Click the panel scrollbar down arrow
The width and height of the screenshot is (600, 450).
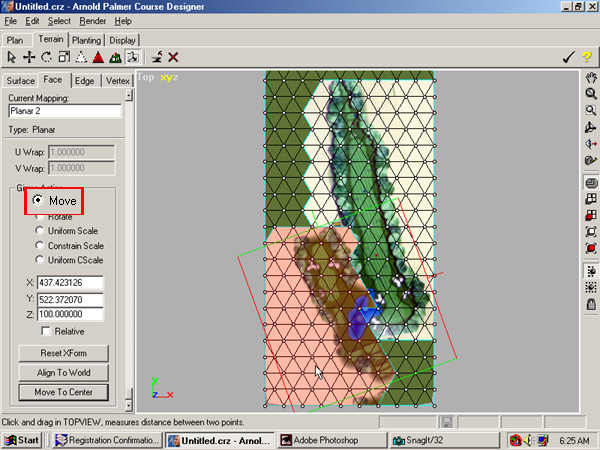point(129,405)
